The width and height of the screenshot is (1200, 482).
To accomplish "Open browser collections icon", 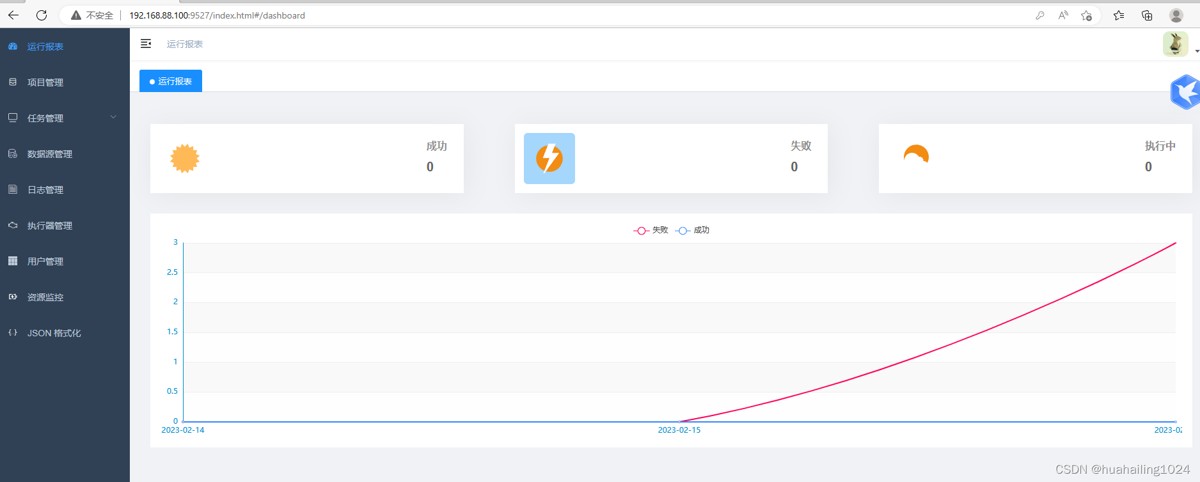I will (1147, 16).
